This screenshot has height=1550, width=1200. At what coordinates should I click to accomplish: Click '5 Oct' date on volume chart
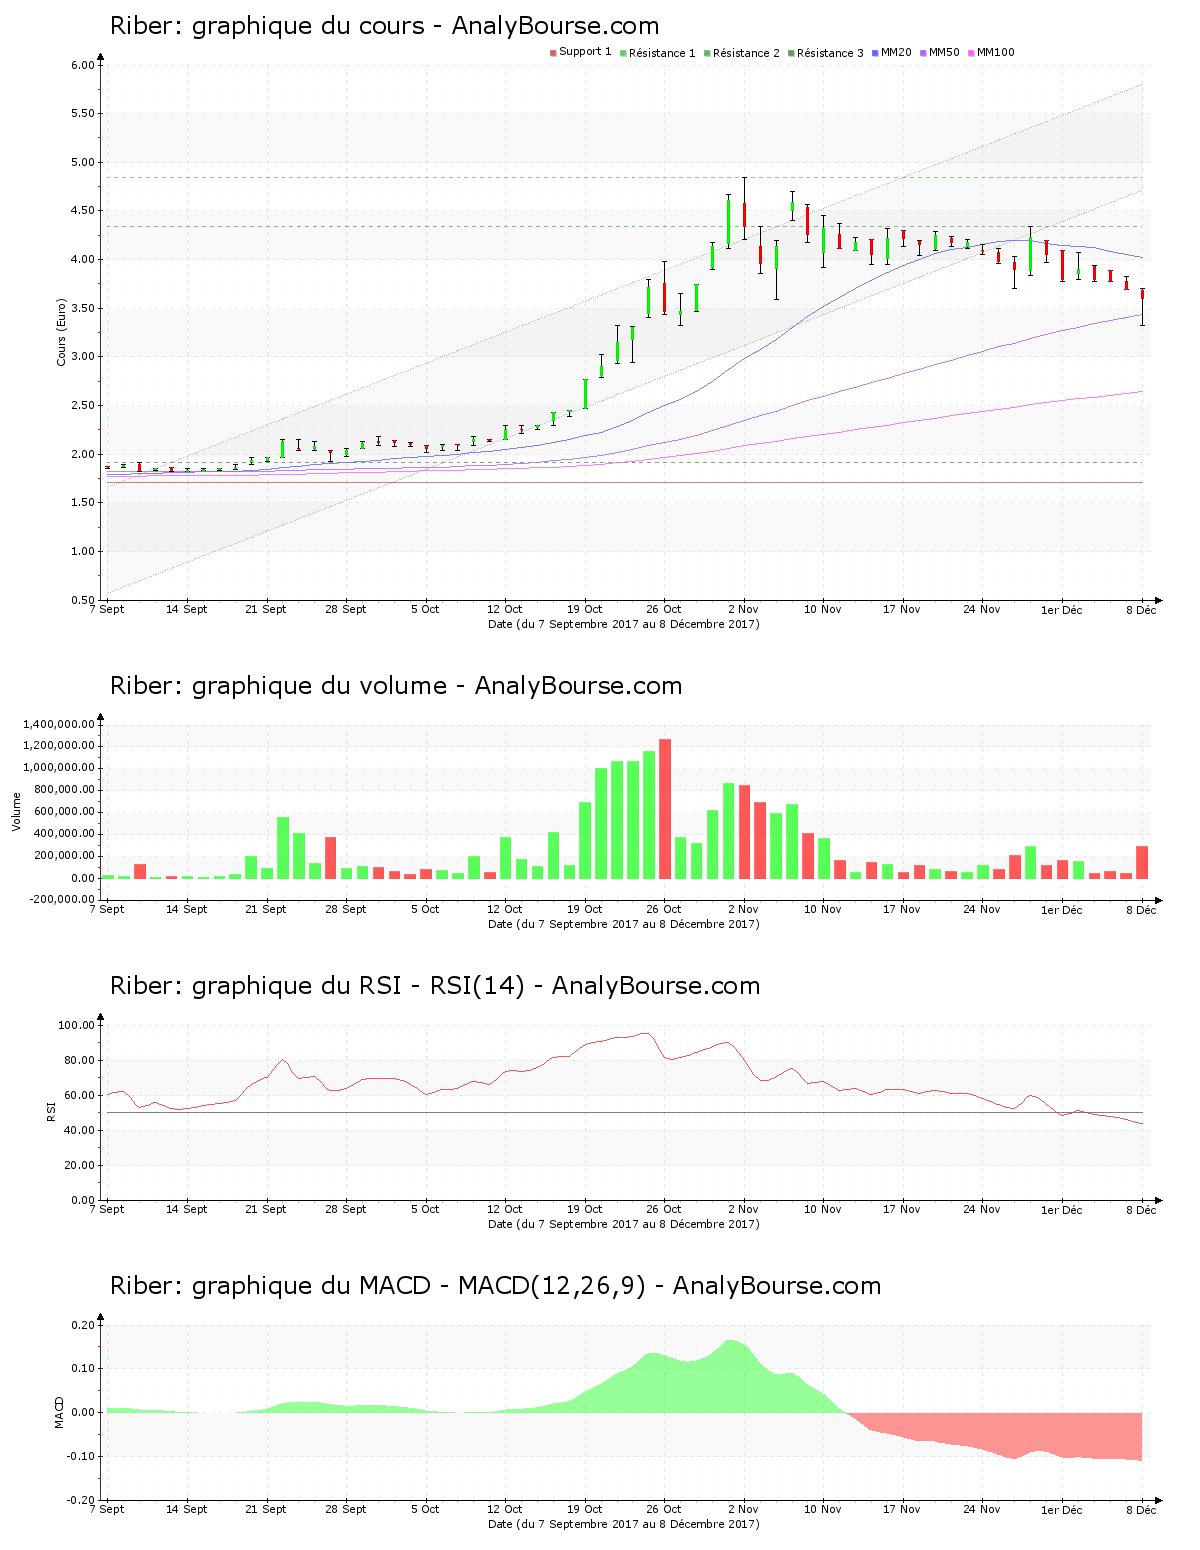[x=425, y=909]
